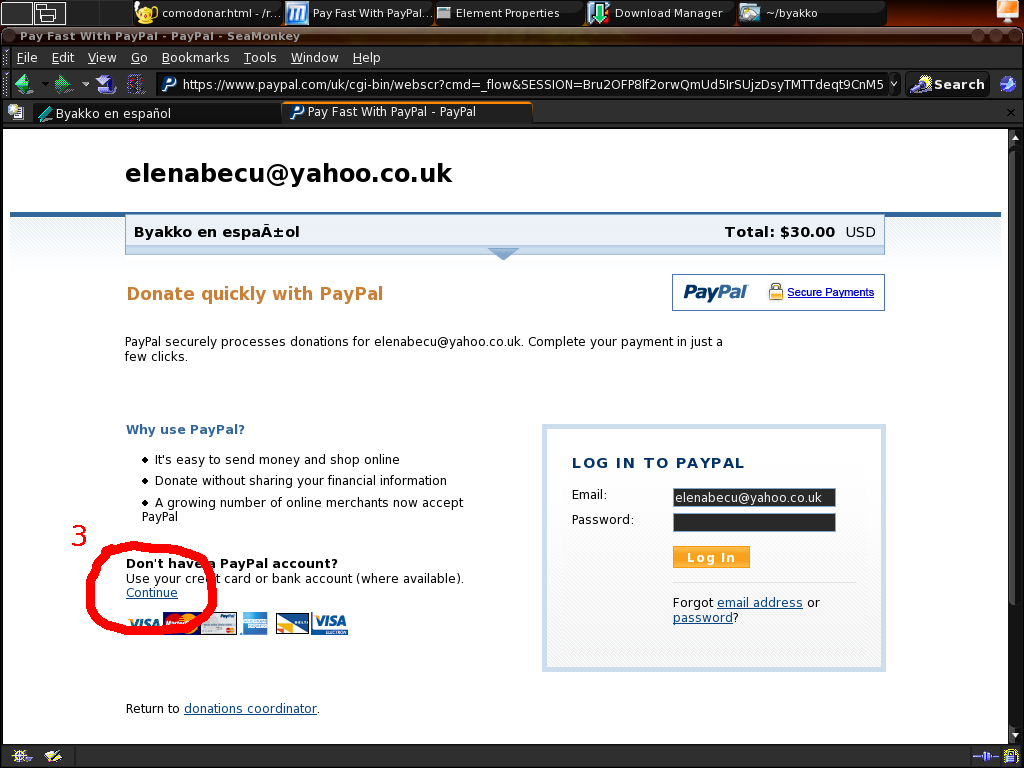1024x768 pixels.
Task: Open the Secure Payments link
Action: [x=830, y=292]
